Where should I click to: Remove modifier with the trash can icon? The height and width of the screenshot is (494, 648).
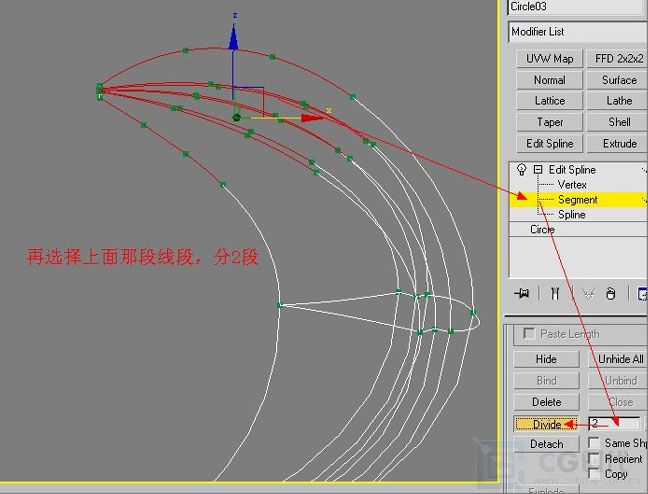(x=610, y=294)
